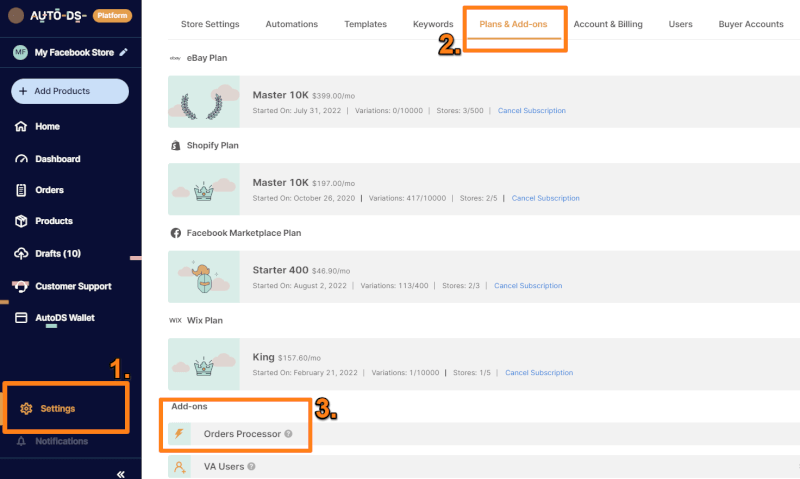Open the Products menu item
Viewport: 800px width, 479px height.
[54, 221]
